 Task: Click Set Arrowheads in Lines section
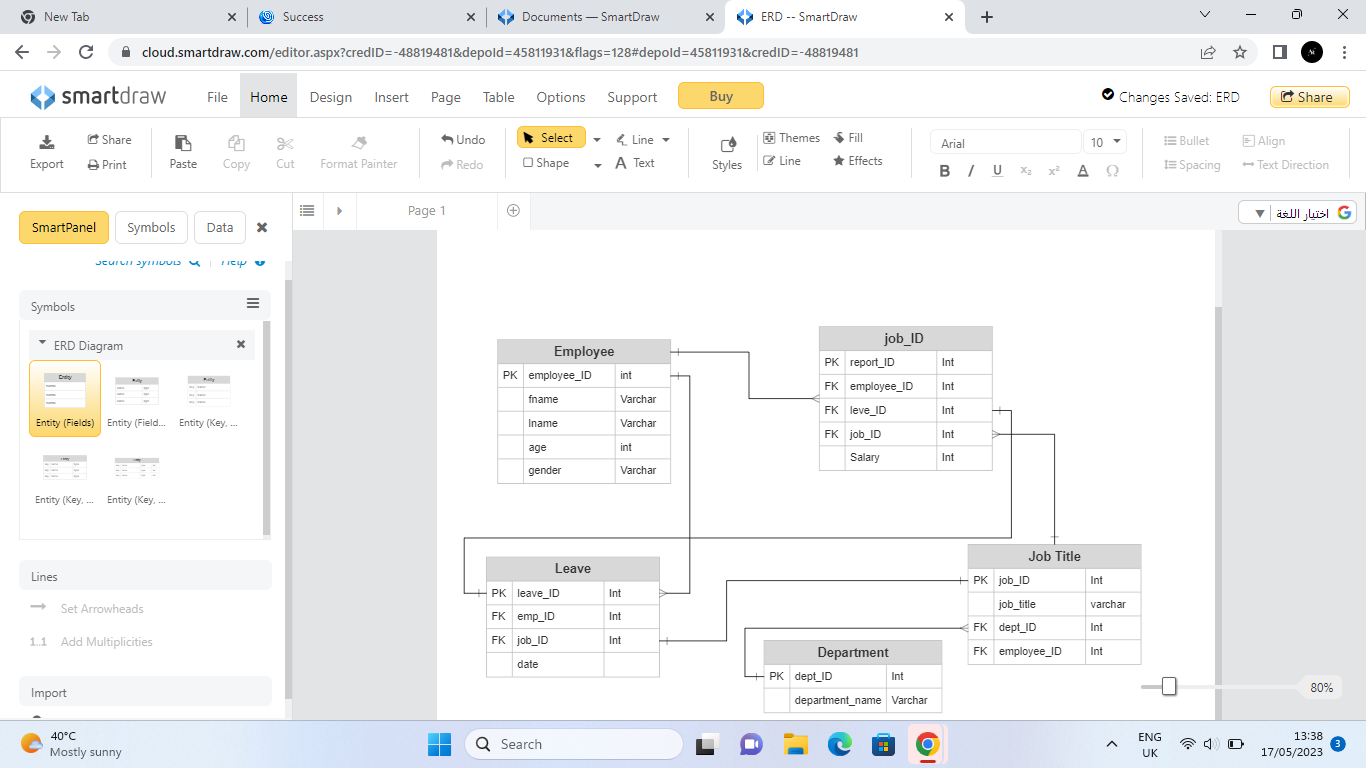(102, 609)
